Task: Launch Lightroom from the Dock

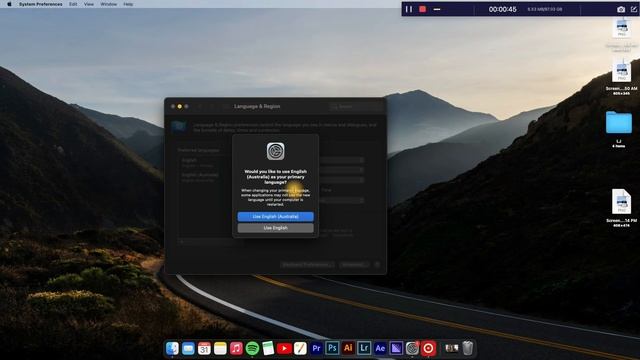Action: [x=364, y=348]
